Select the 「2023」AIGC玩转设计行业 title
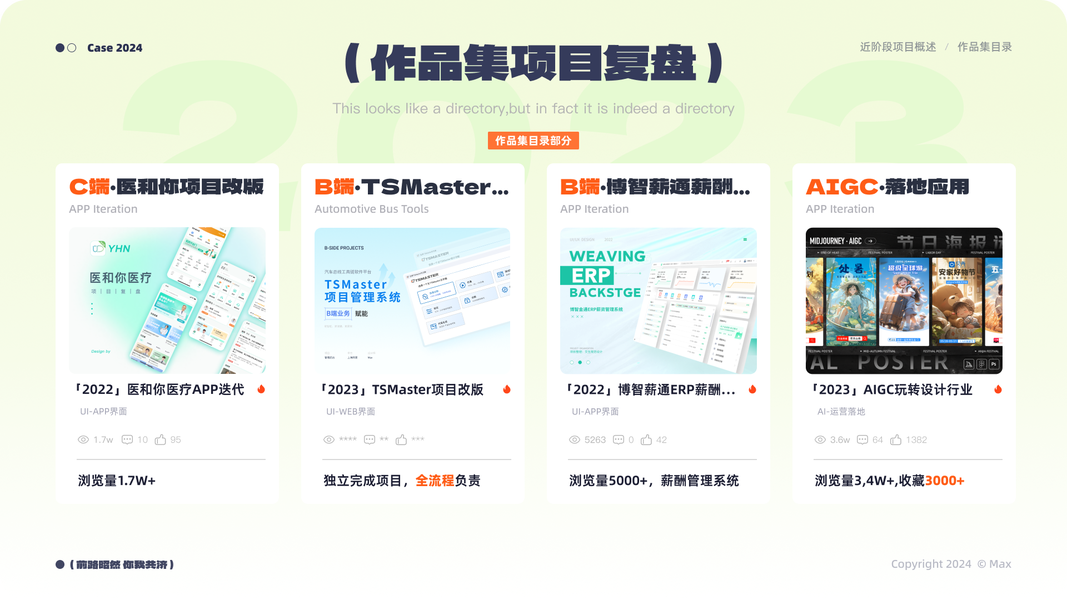This screenshot has width=1067, height=600. pyautogui.click(x=890, y=390)
